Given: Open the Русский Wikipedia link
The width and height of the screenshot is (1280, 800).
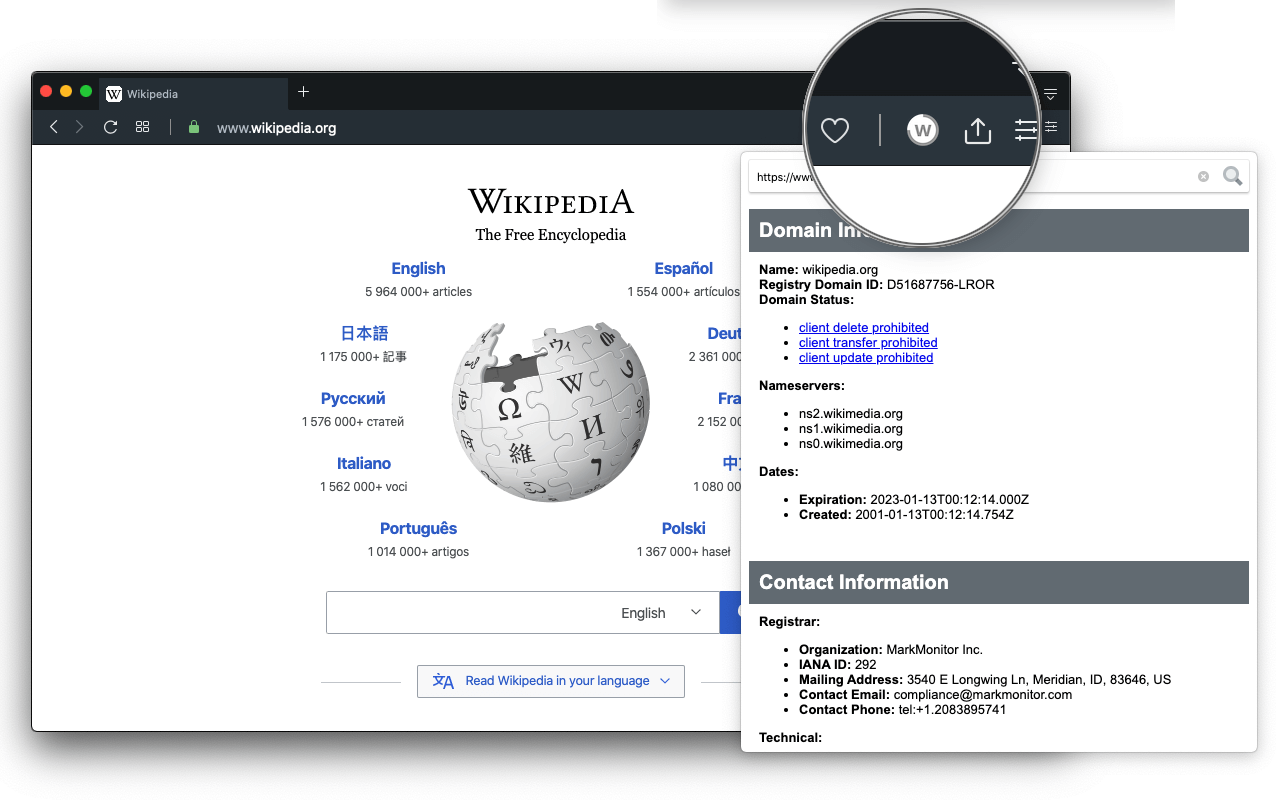Looking at the screenshot, I should point(353,398).
